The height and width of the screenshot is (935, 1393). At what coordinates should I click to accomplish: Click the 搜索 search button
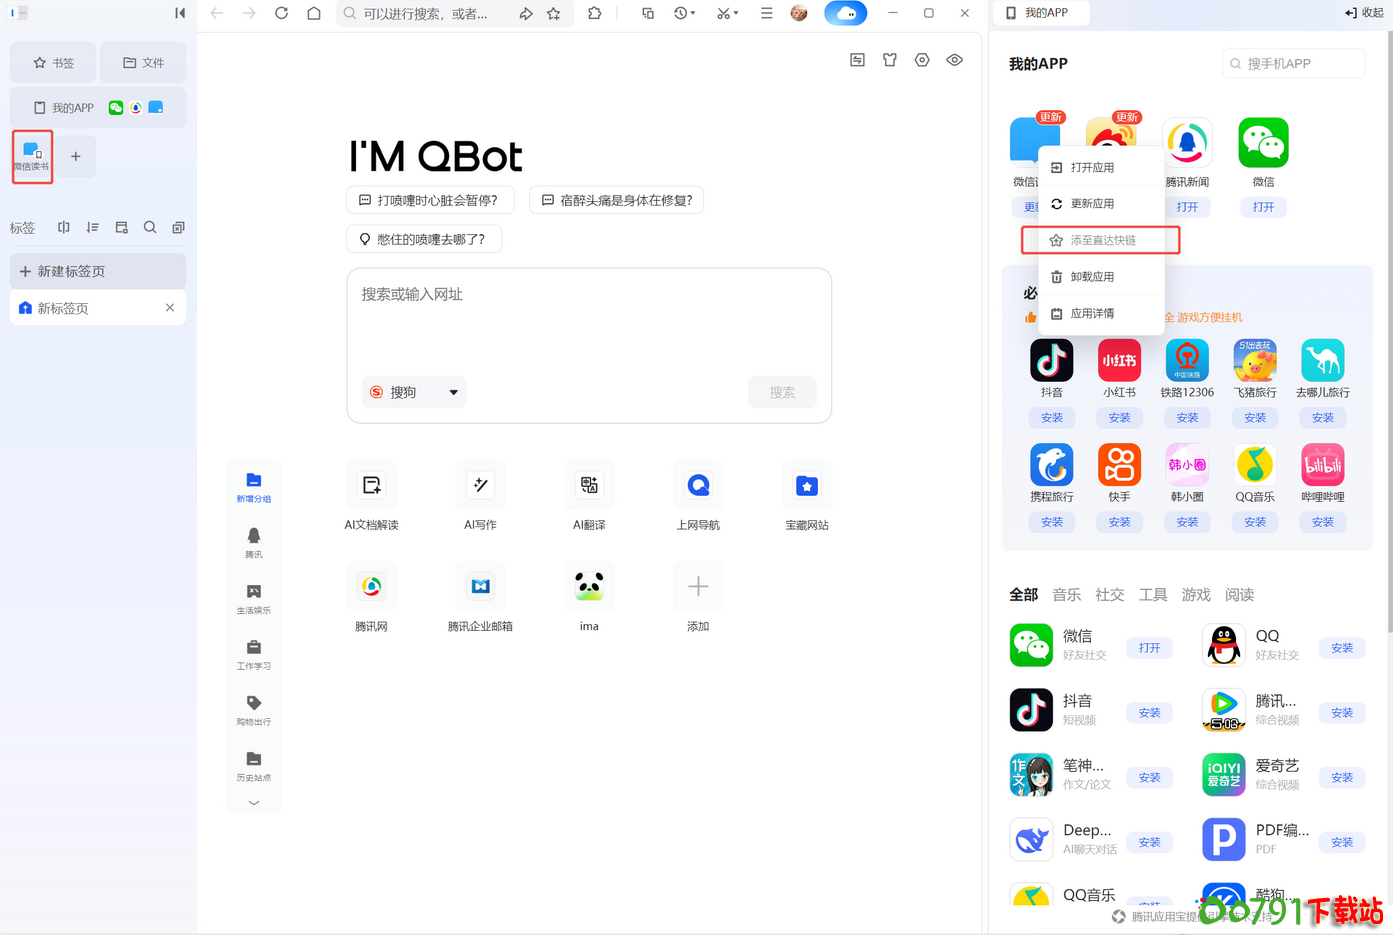[x=782, y=392]
